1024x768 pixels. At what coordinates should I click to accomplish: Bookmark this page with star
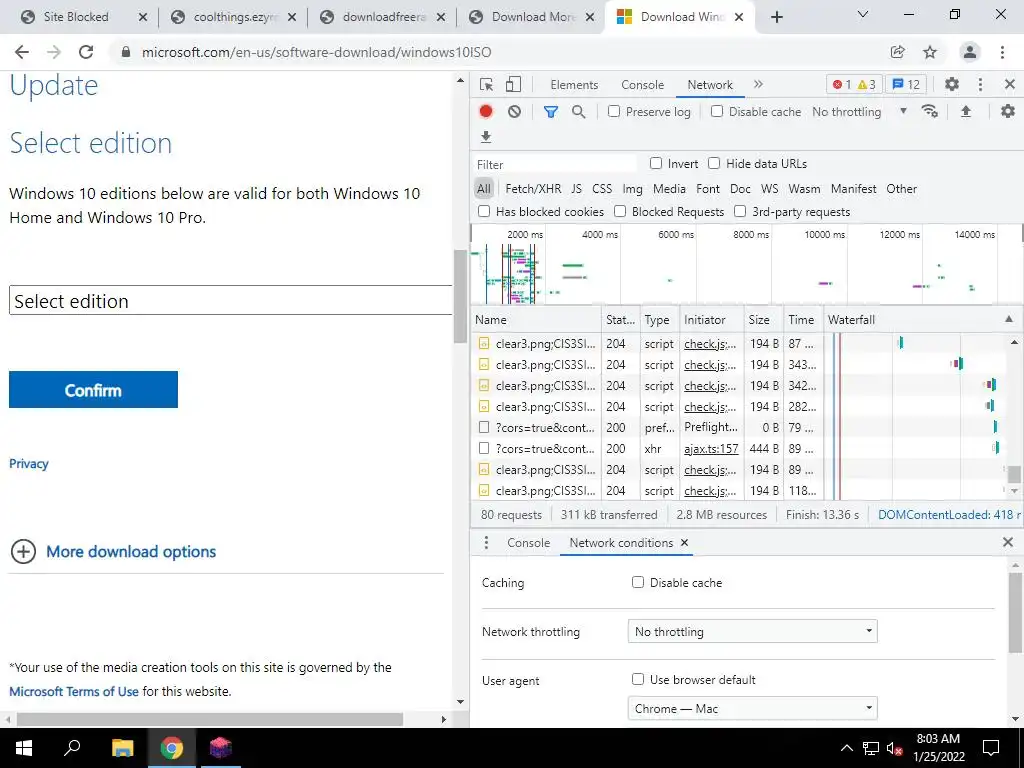coord(930,52)
